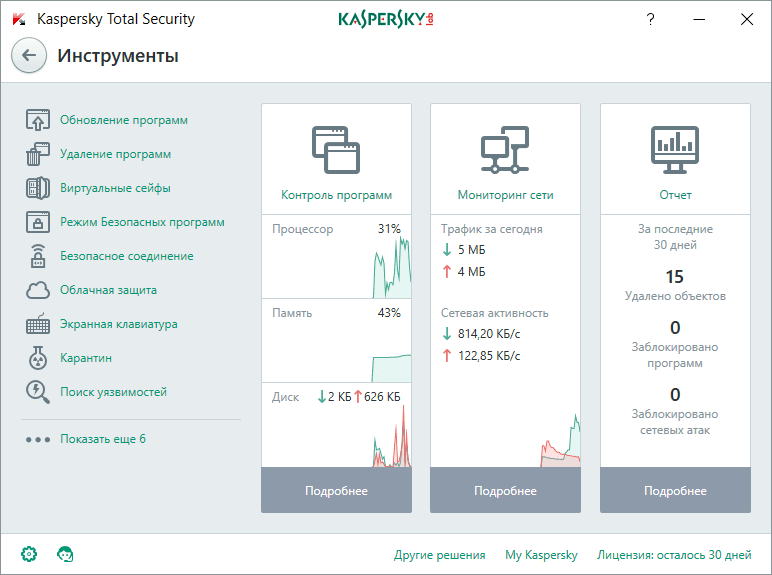Open the Безопасное соединение link
The image size is (772, 575).
127,256
